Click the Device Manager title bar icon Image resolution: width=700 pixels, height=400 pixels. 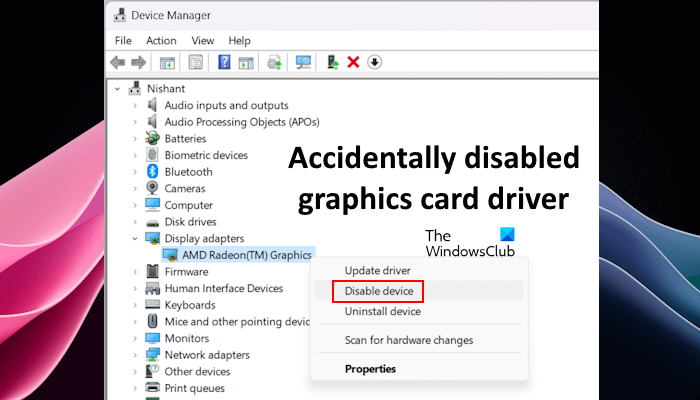(120, 15)
